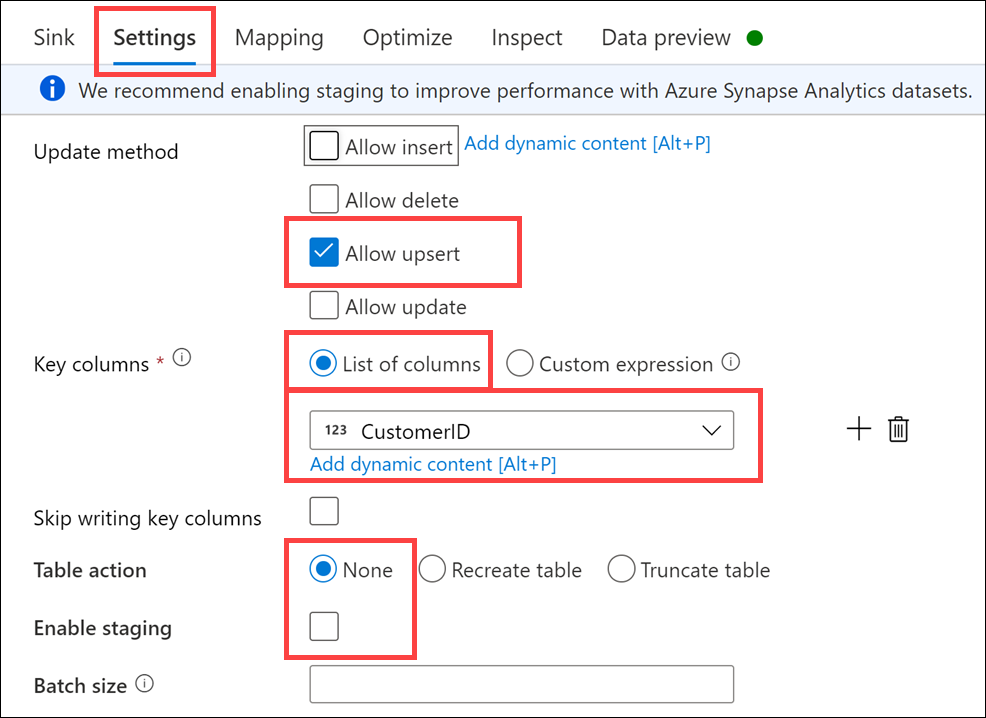The image size is (986, 718).
Task: Open the Inspect tab
Action: tap(527, 38)
